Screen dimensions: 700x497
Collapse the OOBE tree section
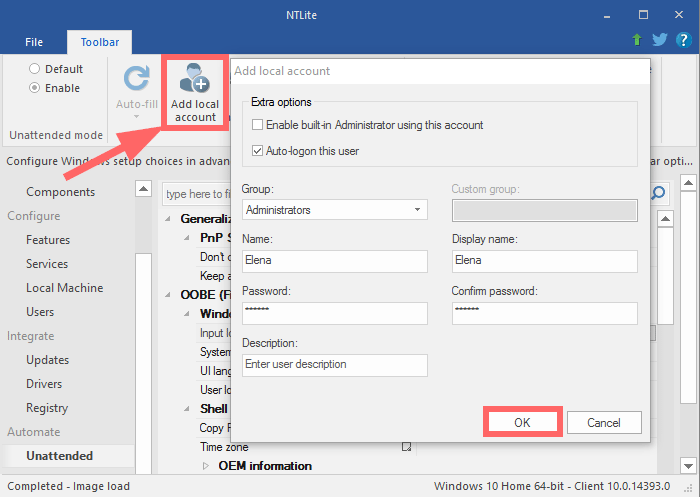[168, 295]
